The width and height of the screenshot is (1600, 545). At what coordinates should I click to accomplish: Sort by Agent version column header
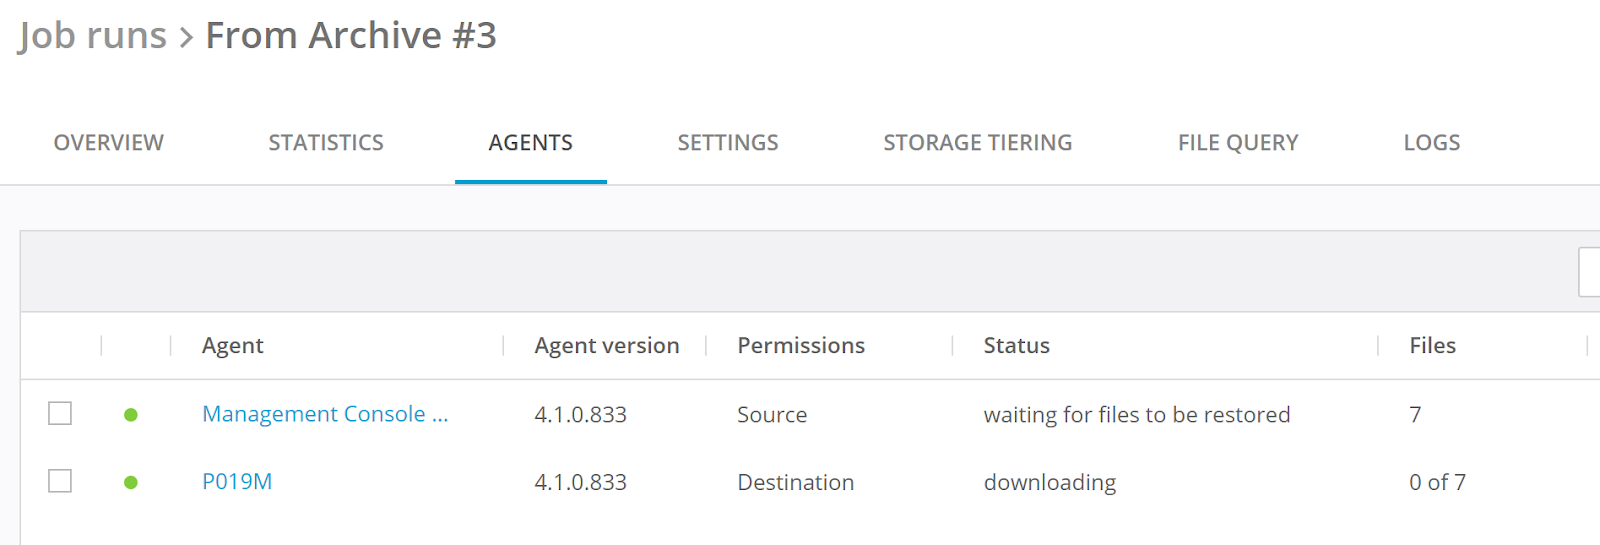tap(606, 346)
